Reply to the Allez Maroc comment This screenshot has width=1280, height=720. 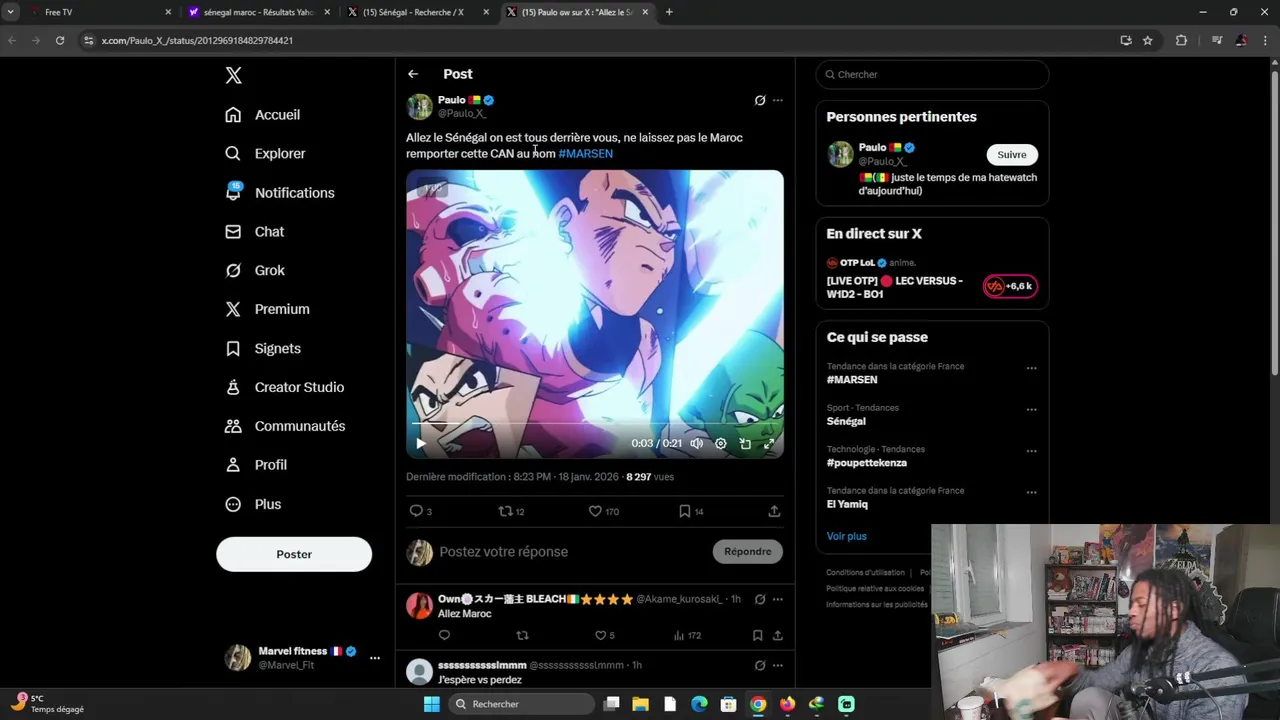pos(444,635)
